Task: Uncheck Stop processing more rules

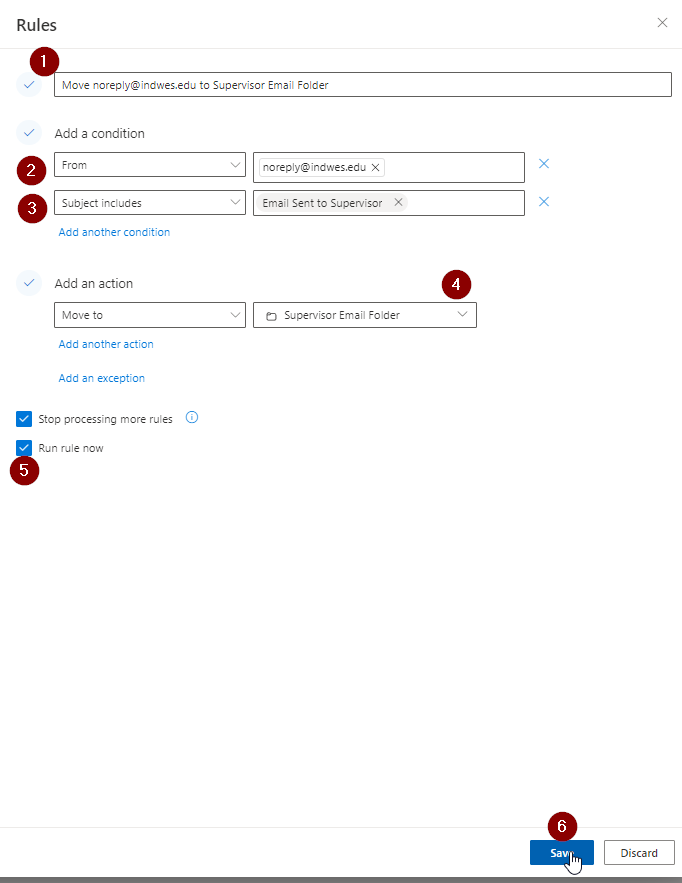Action: [x=24, y=419]
